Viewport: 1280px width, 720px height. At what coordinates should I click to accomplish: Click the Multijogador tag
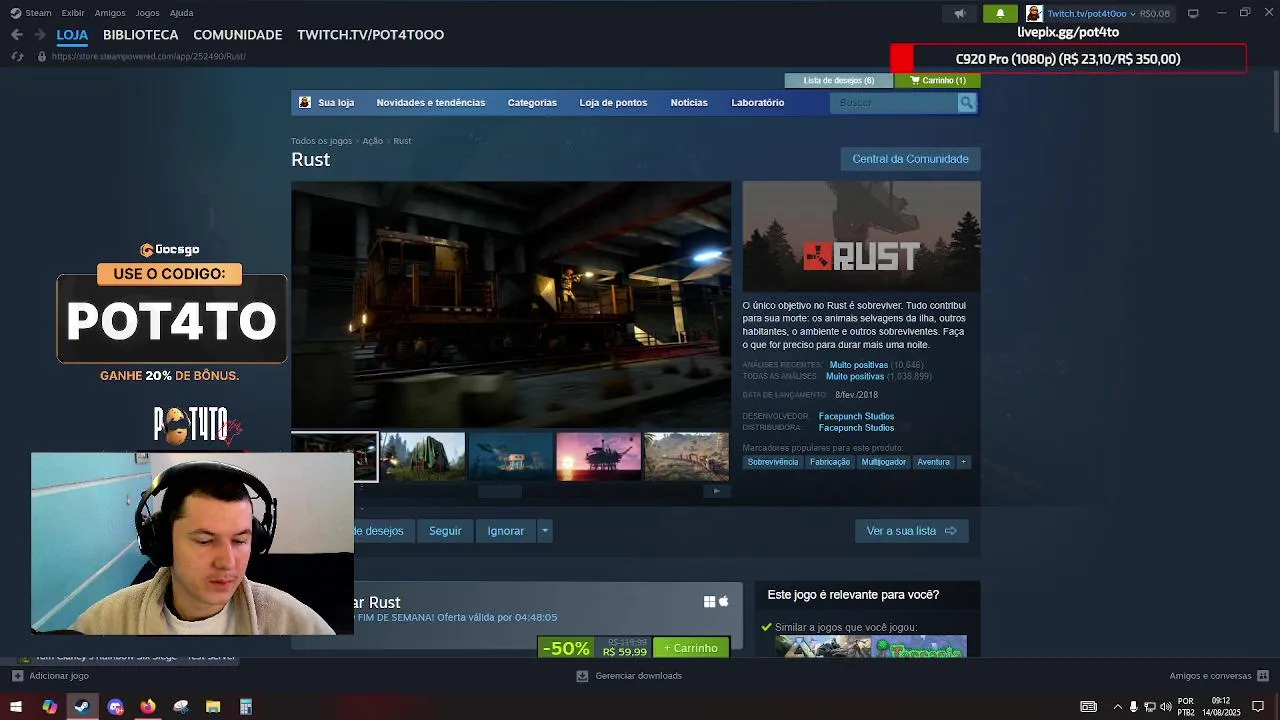[x=884, y=462]
